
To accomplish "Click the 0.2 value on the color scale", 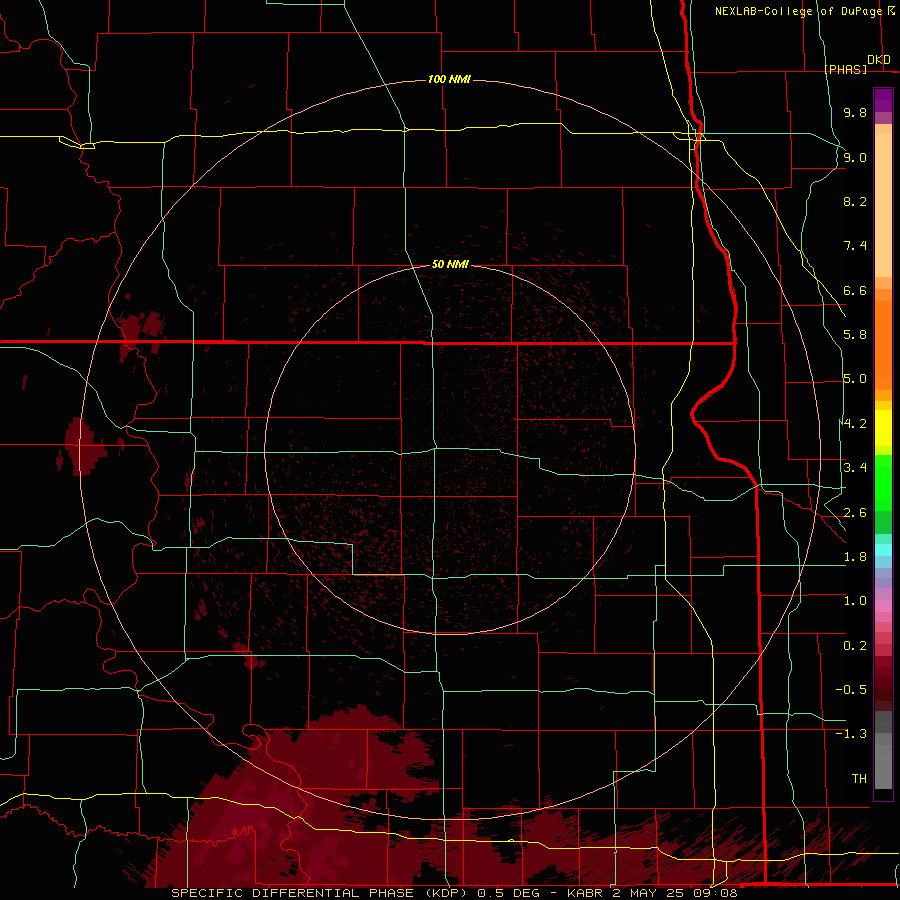I will point(855,646).
